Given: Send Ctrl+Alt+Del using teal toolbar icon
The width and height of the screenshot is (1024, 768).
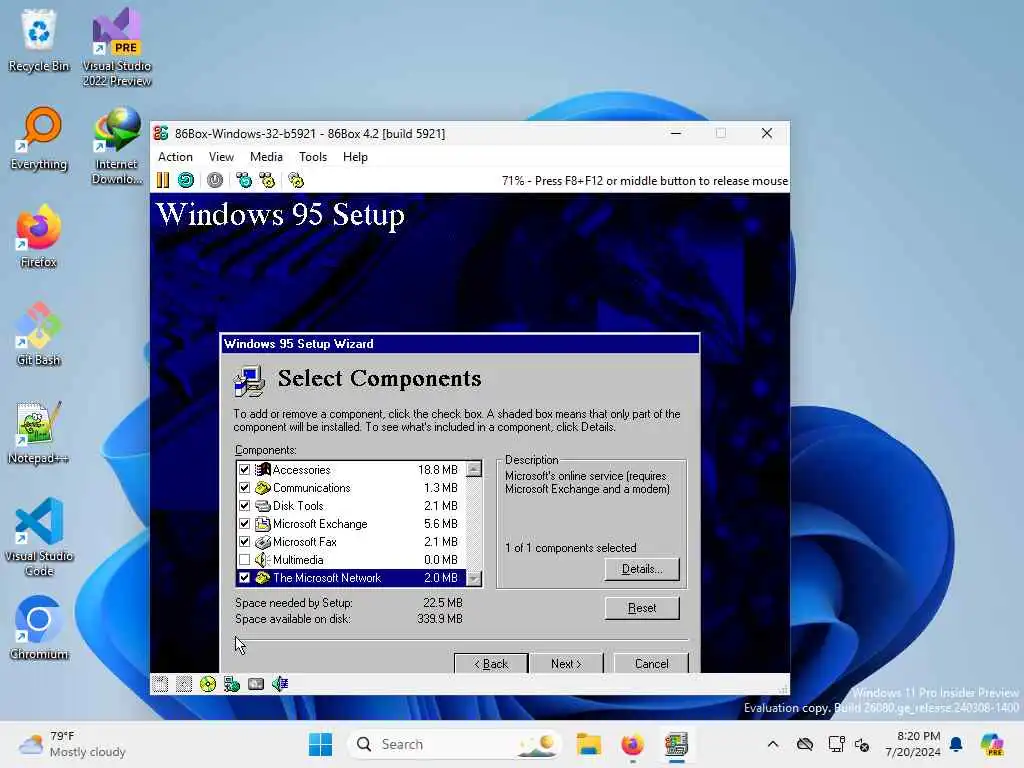Looking at the screenshot, I should (x=244, y=180).
